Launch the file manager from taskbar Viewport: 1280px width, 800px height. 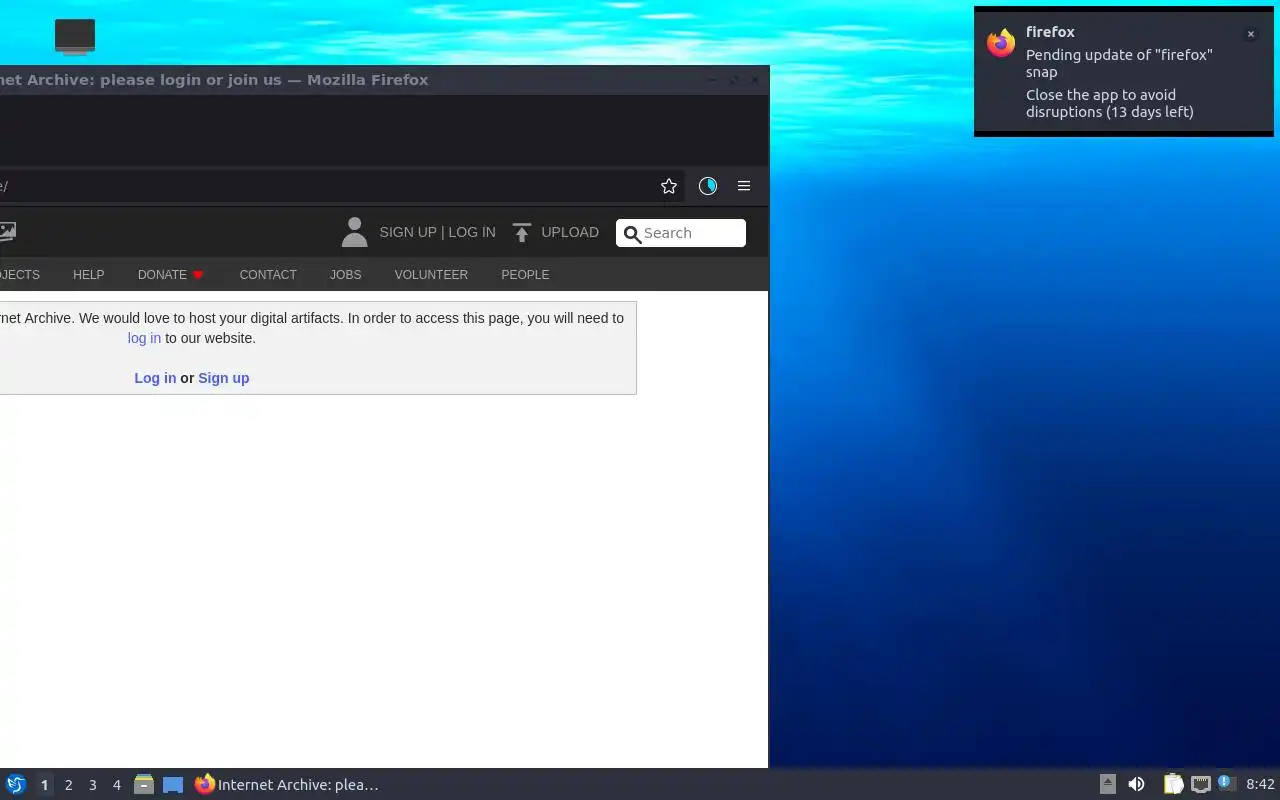(x=144, y=785)
